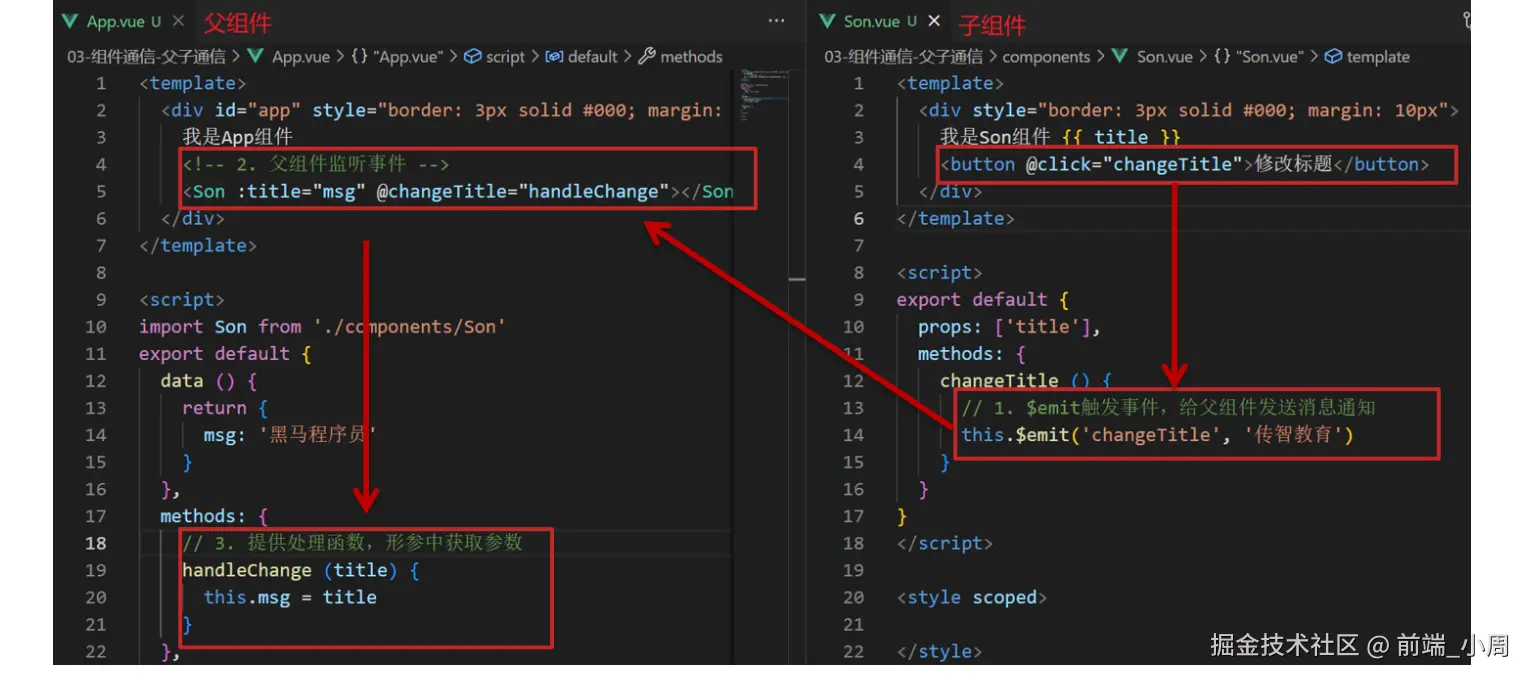Open the folder breadcrumb in the Son.vue pane
The height and width of the screenshot is (680, 1531).
coord(903,57)
